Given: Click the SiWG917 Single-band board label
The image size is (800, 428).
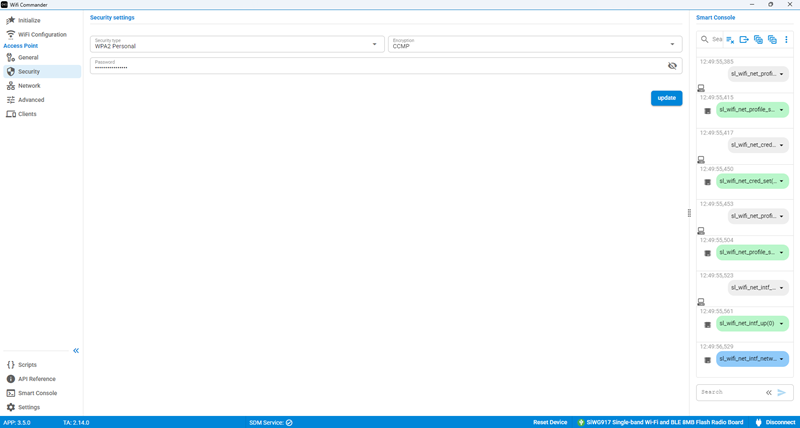Looking at the screenshot, I should [x=665, y=422].
